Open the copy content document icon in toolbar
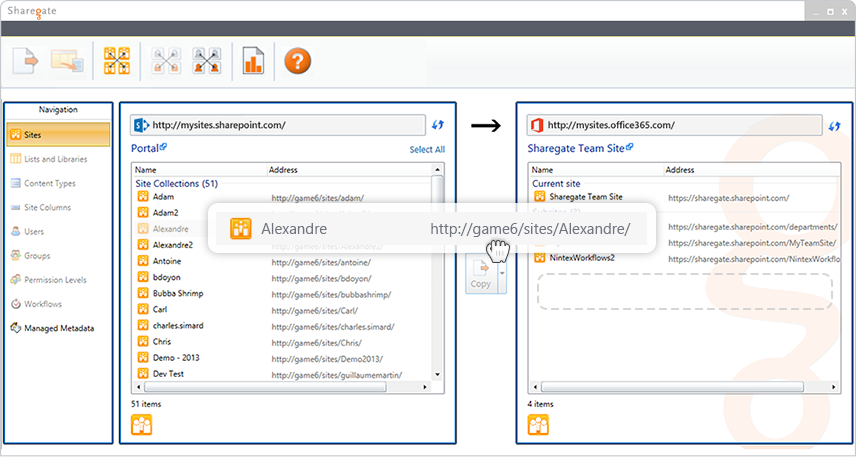856x457 pixels. 26,61
